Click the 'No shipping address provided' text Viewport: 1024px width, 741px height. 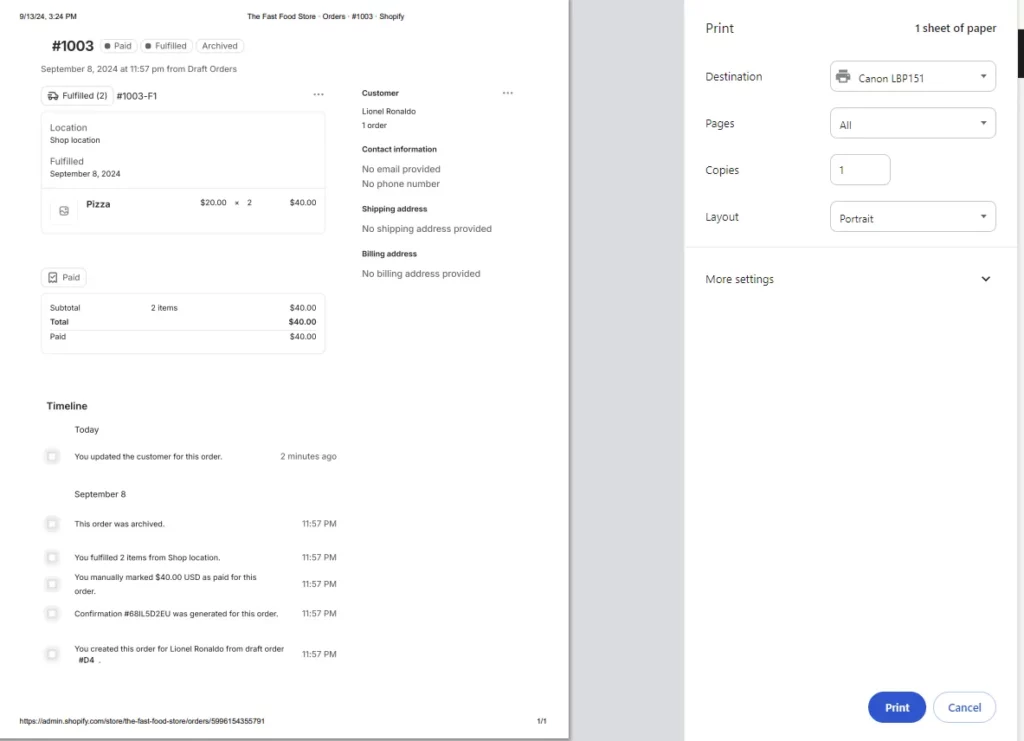(426, 229)
